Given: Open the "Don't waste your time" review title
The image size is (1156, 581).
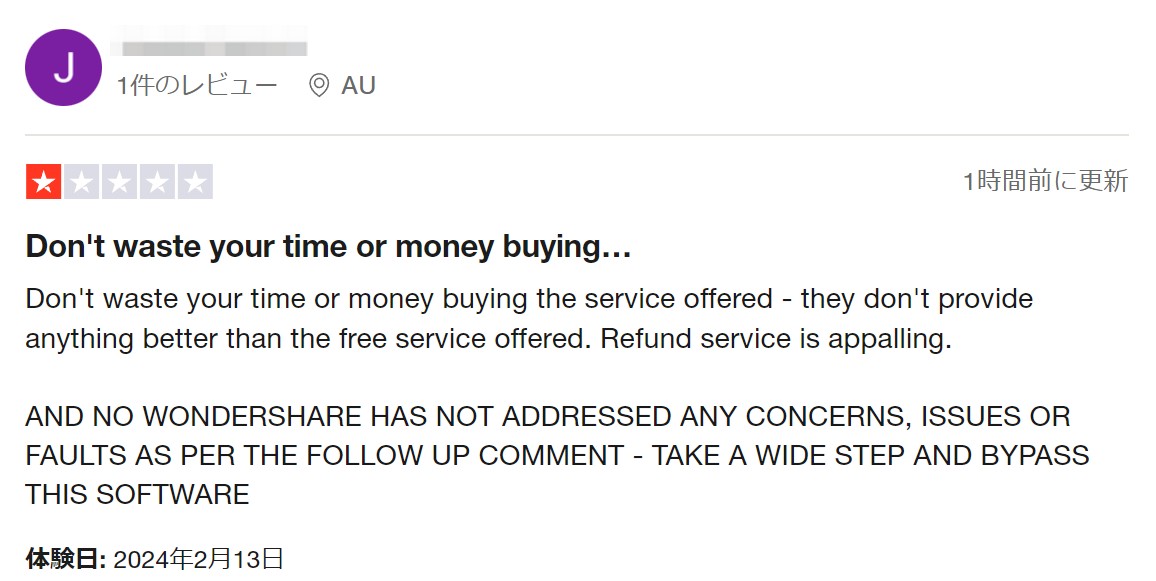Looking at the screenshot, I should (x=329, y=246).
